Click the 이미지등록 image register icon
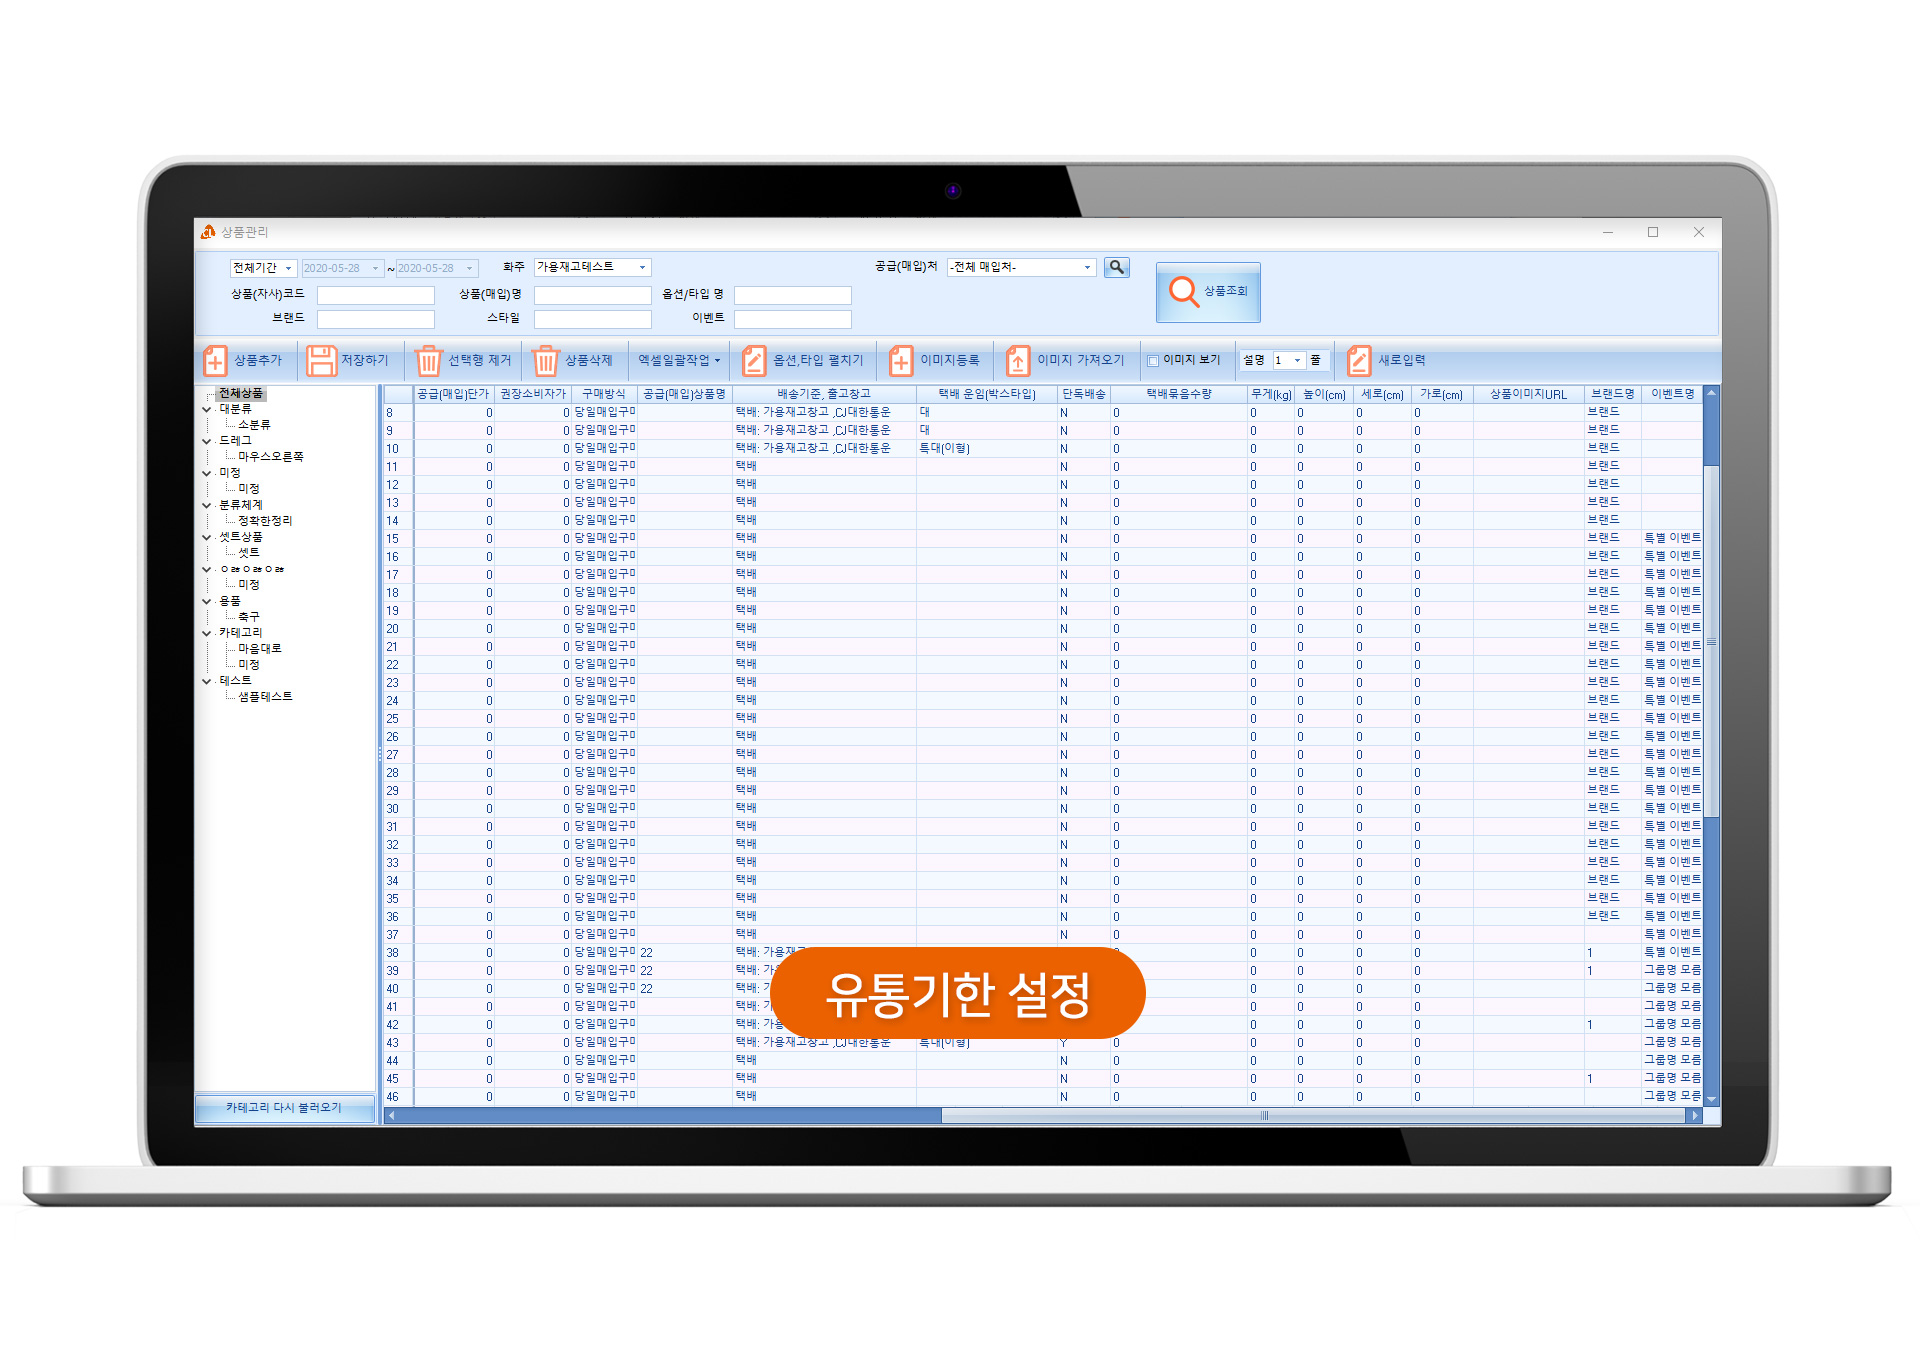1920x1350 pixels. click(900, 361)
